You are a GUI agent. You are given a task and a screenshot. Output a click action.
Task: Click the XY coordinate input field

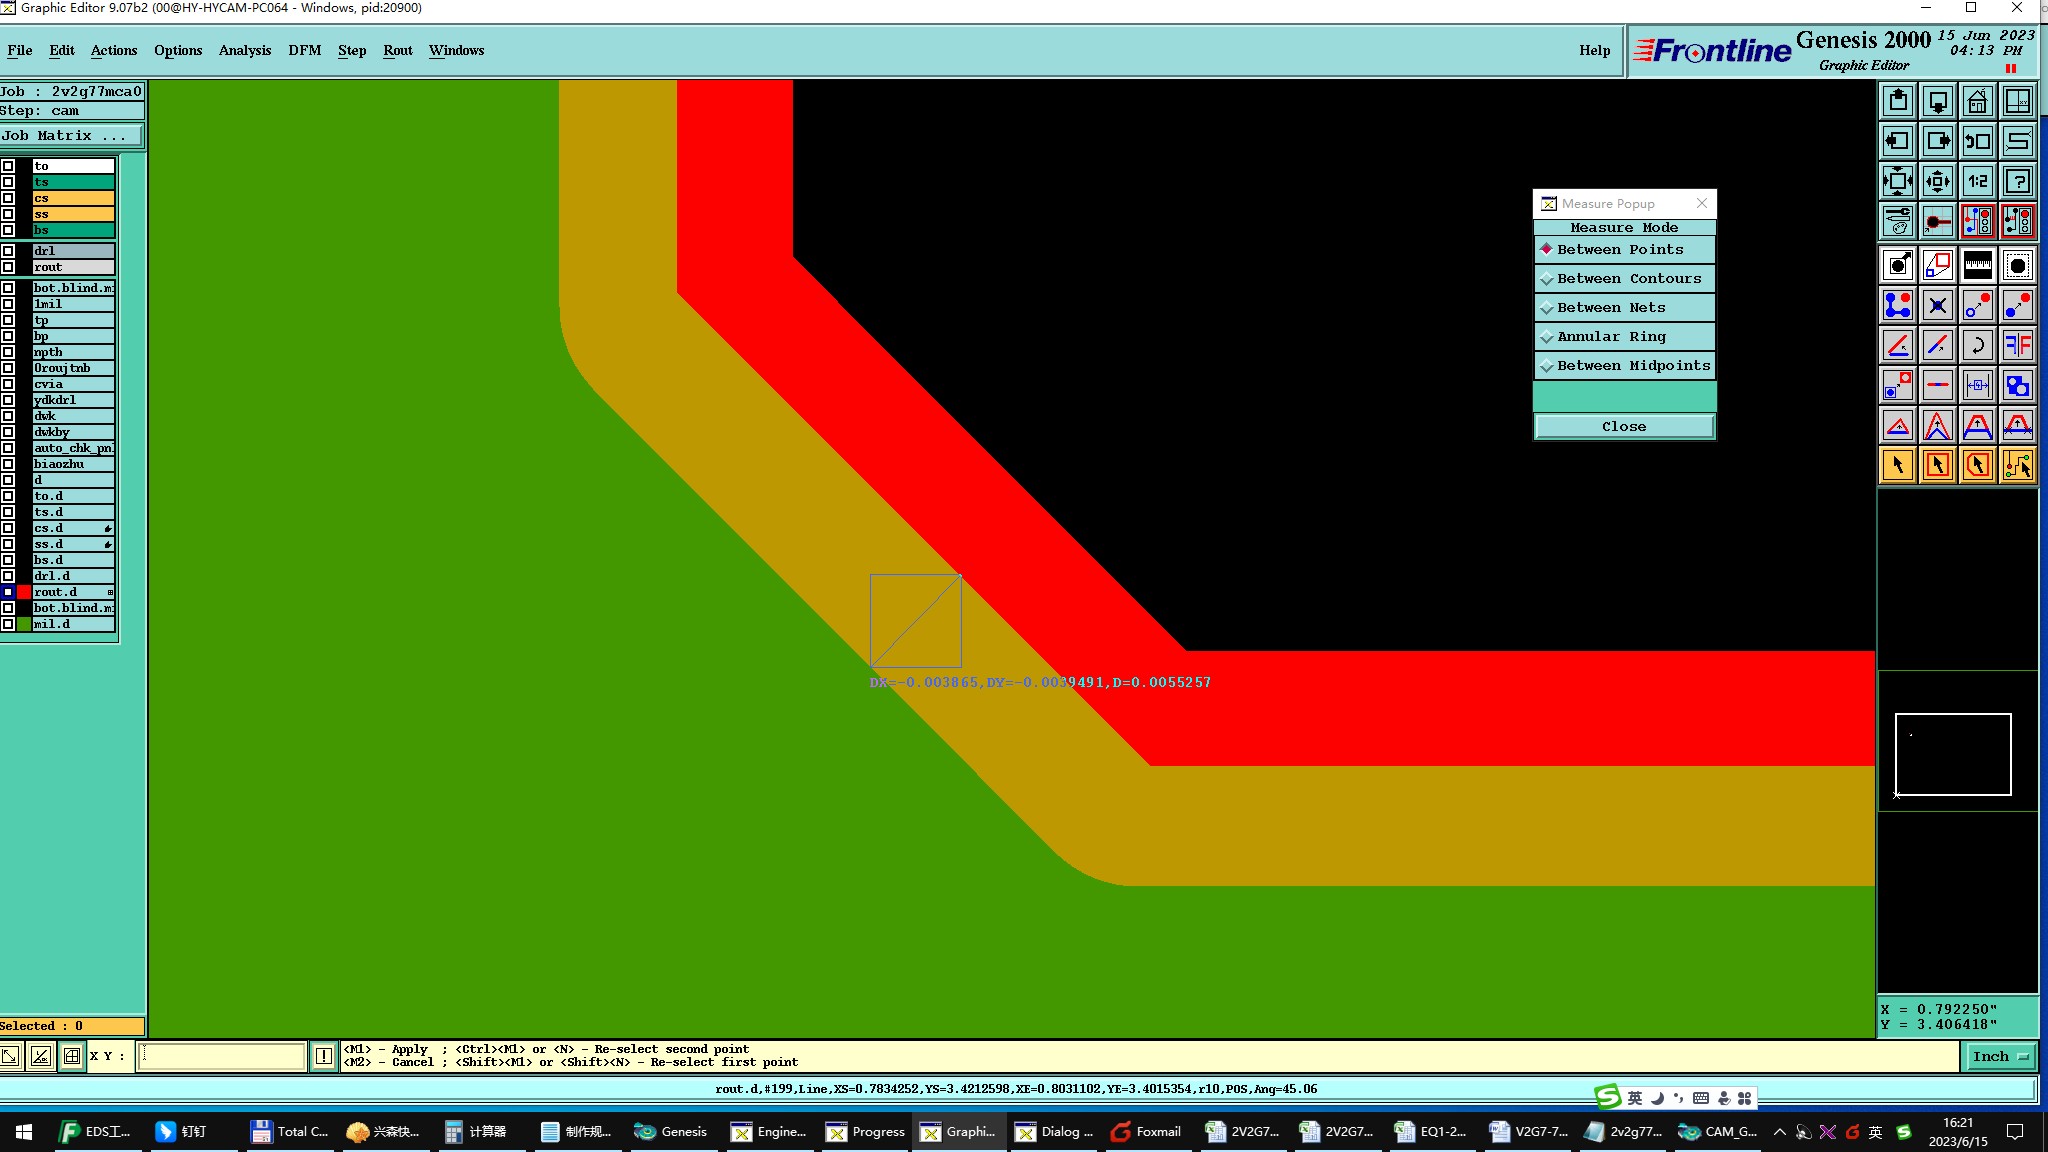point(221,1056)
